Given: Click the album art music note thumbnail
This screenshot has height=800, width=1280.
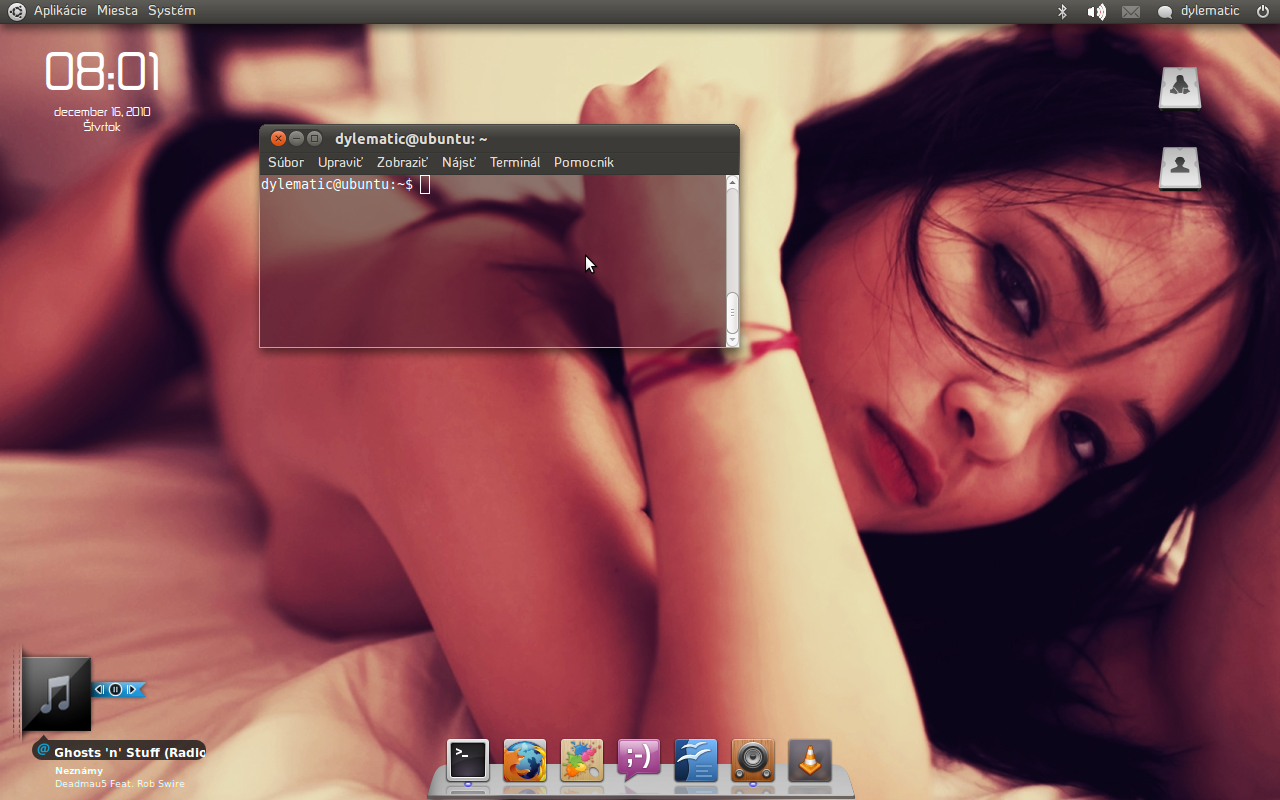Looking at the screenshot, I should click(x=56, y=693).
